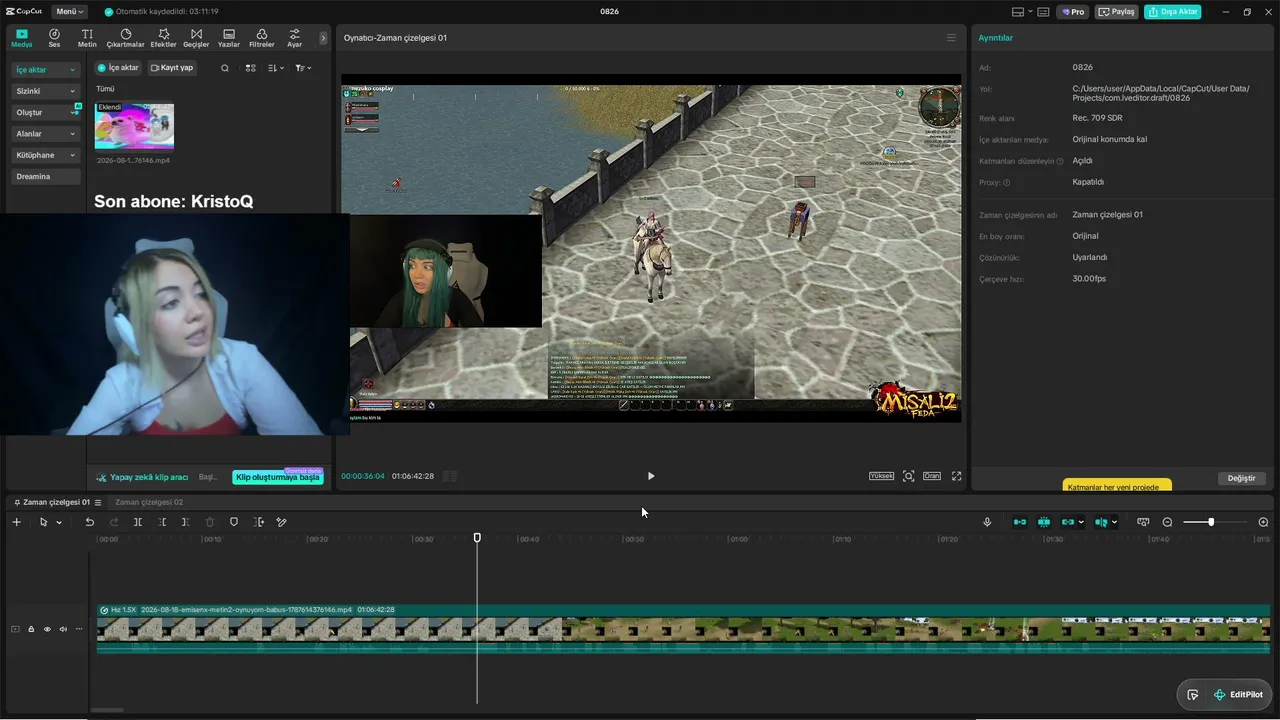This screenshot has height=720, width=1280.
Task: Select the Zaman çizelgesi 01 tab
Action: click(x=56, y=502)
